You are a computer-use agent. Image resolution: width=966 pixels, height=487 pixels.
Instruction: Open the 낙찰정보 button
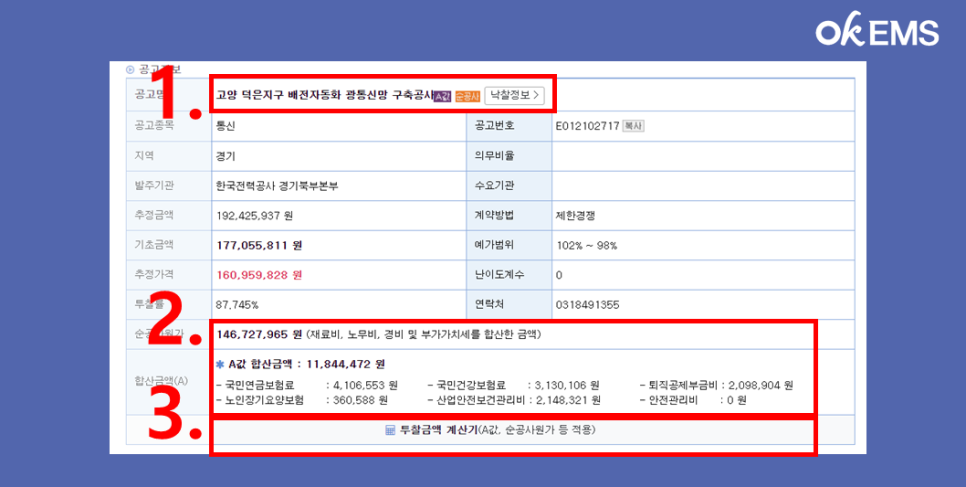tap(514, 96)
